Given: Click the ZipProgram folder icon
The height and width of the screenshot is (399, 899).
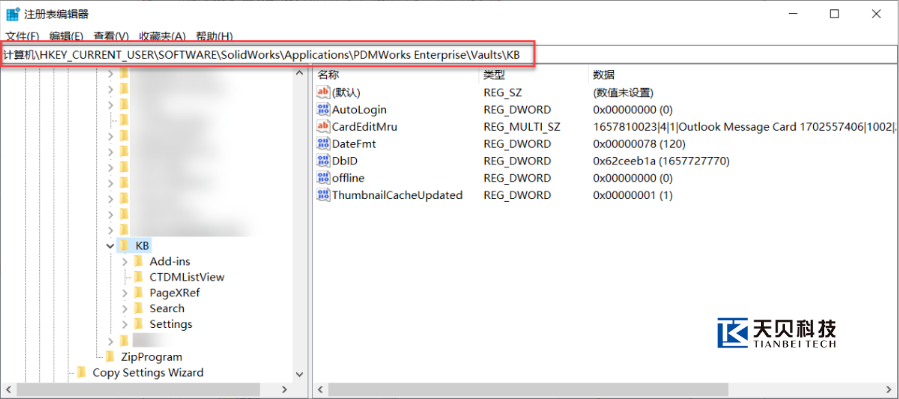Looking at the screenshot, I should coord(110,357).
